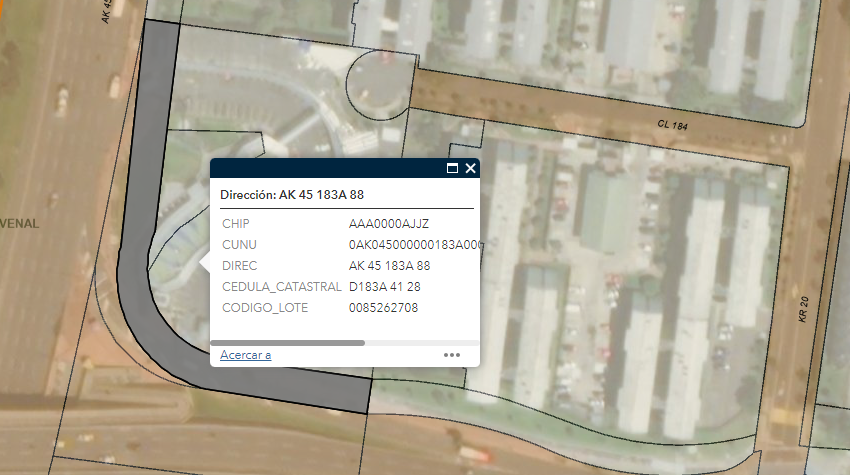Close the parcel info popup
Image resolution: width=850 pixels, height=475 pixels.
click(x=470, y=169)
